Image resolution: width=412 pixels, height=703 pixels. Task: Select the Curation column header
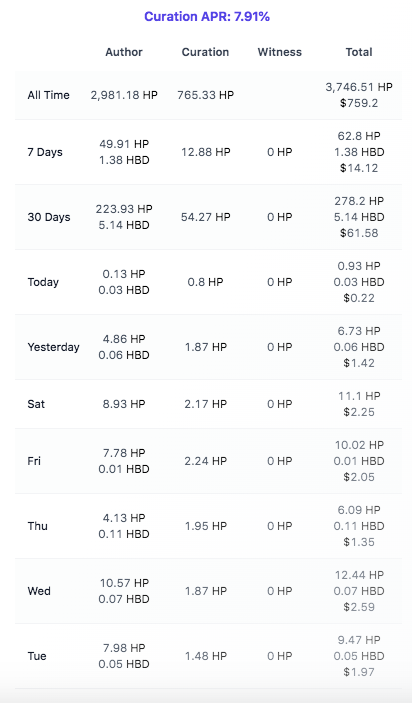click(205, 52)
